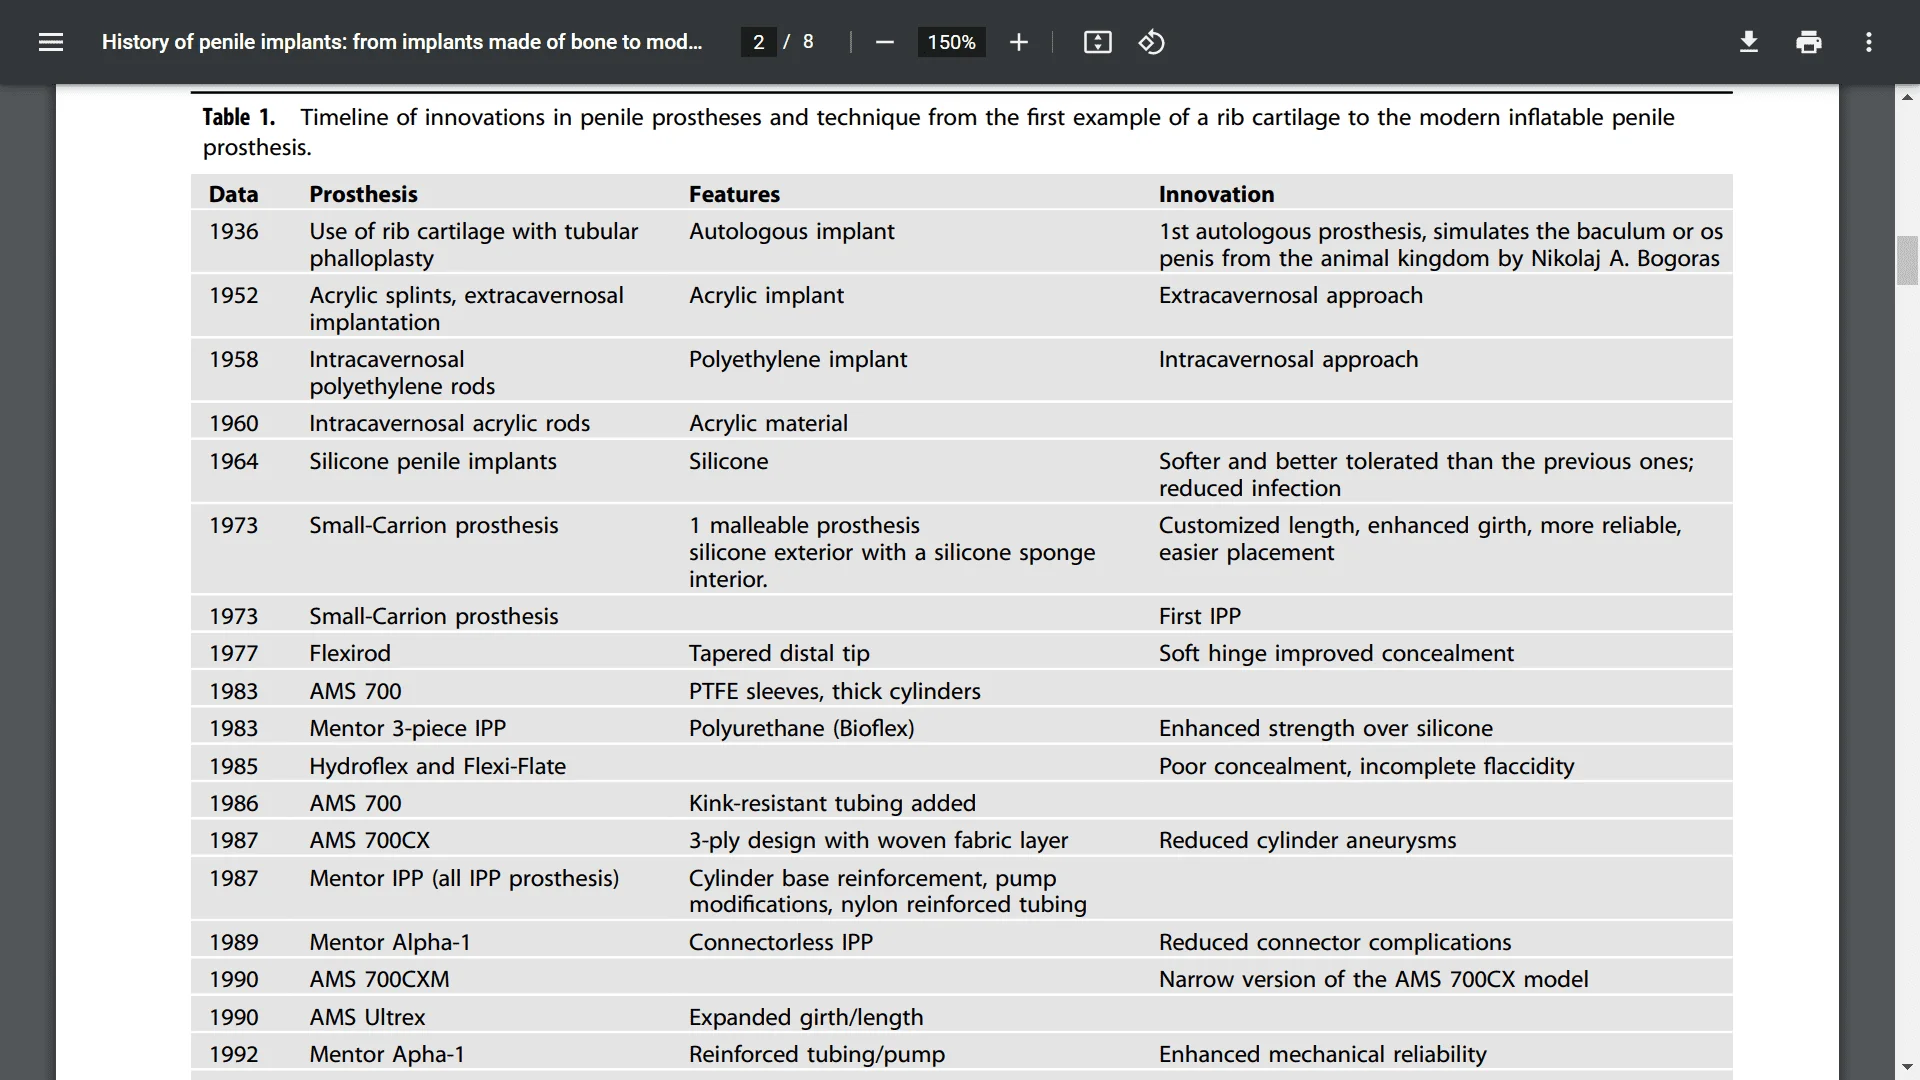Click 'Mentor Apha-1' cell
This screenshot has width=1920, height=1080.
pyautogui.click(x=386, y=1054)
